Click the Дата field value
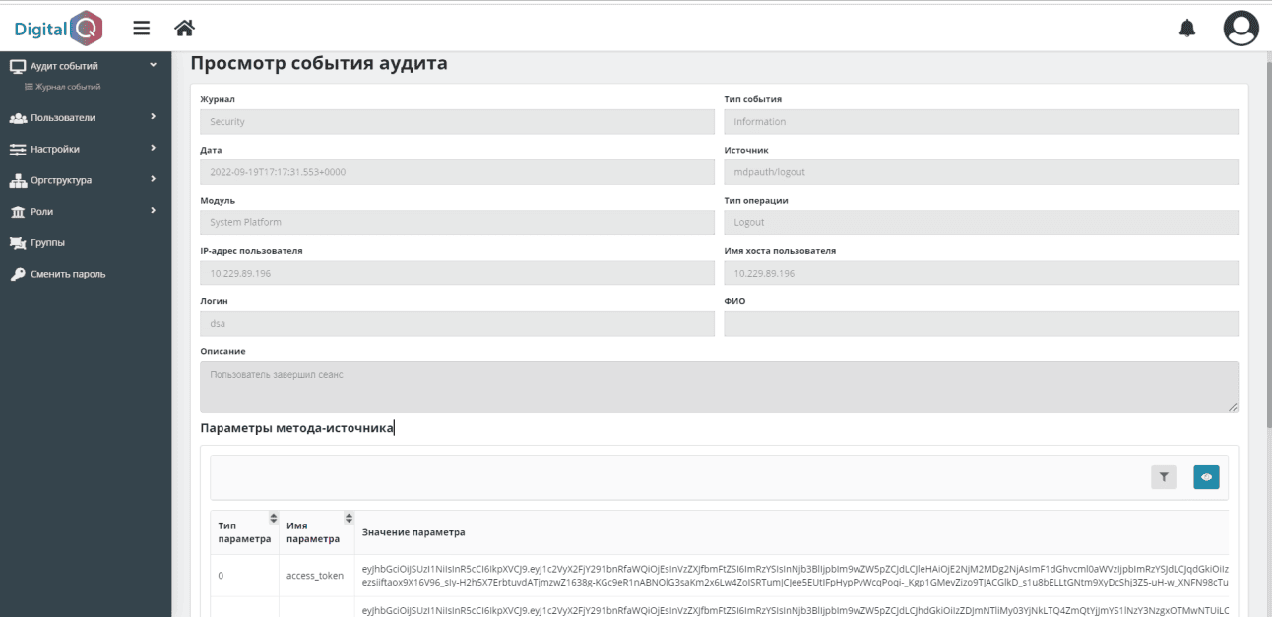 click(x=457, y=172)
